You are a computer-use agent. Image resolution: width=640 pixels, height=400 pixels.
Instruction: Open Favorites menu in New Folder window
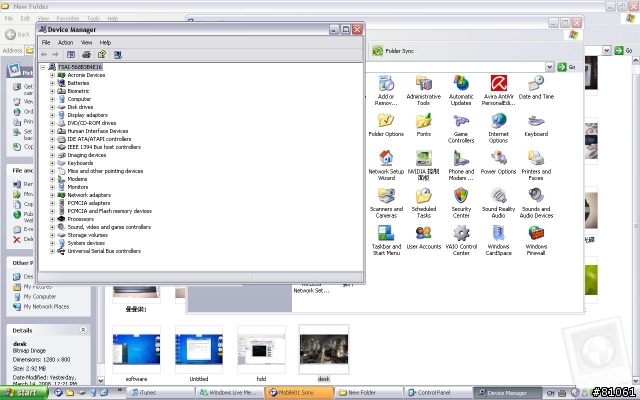click(x=68, y=18)
